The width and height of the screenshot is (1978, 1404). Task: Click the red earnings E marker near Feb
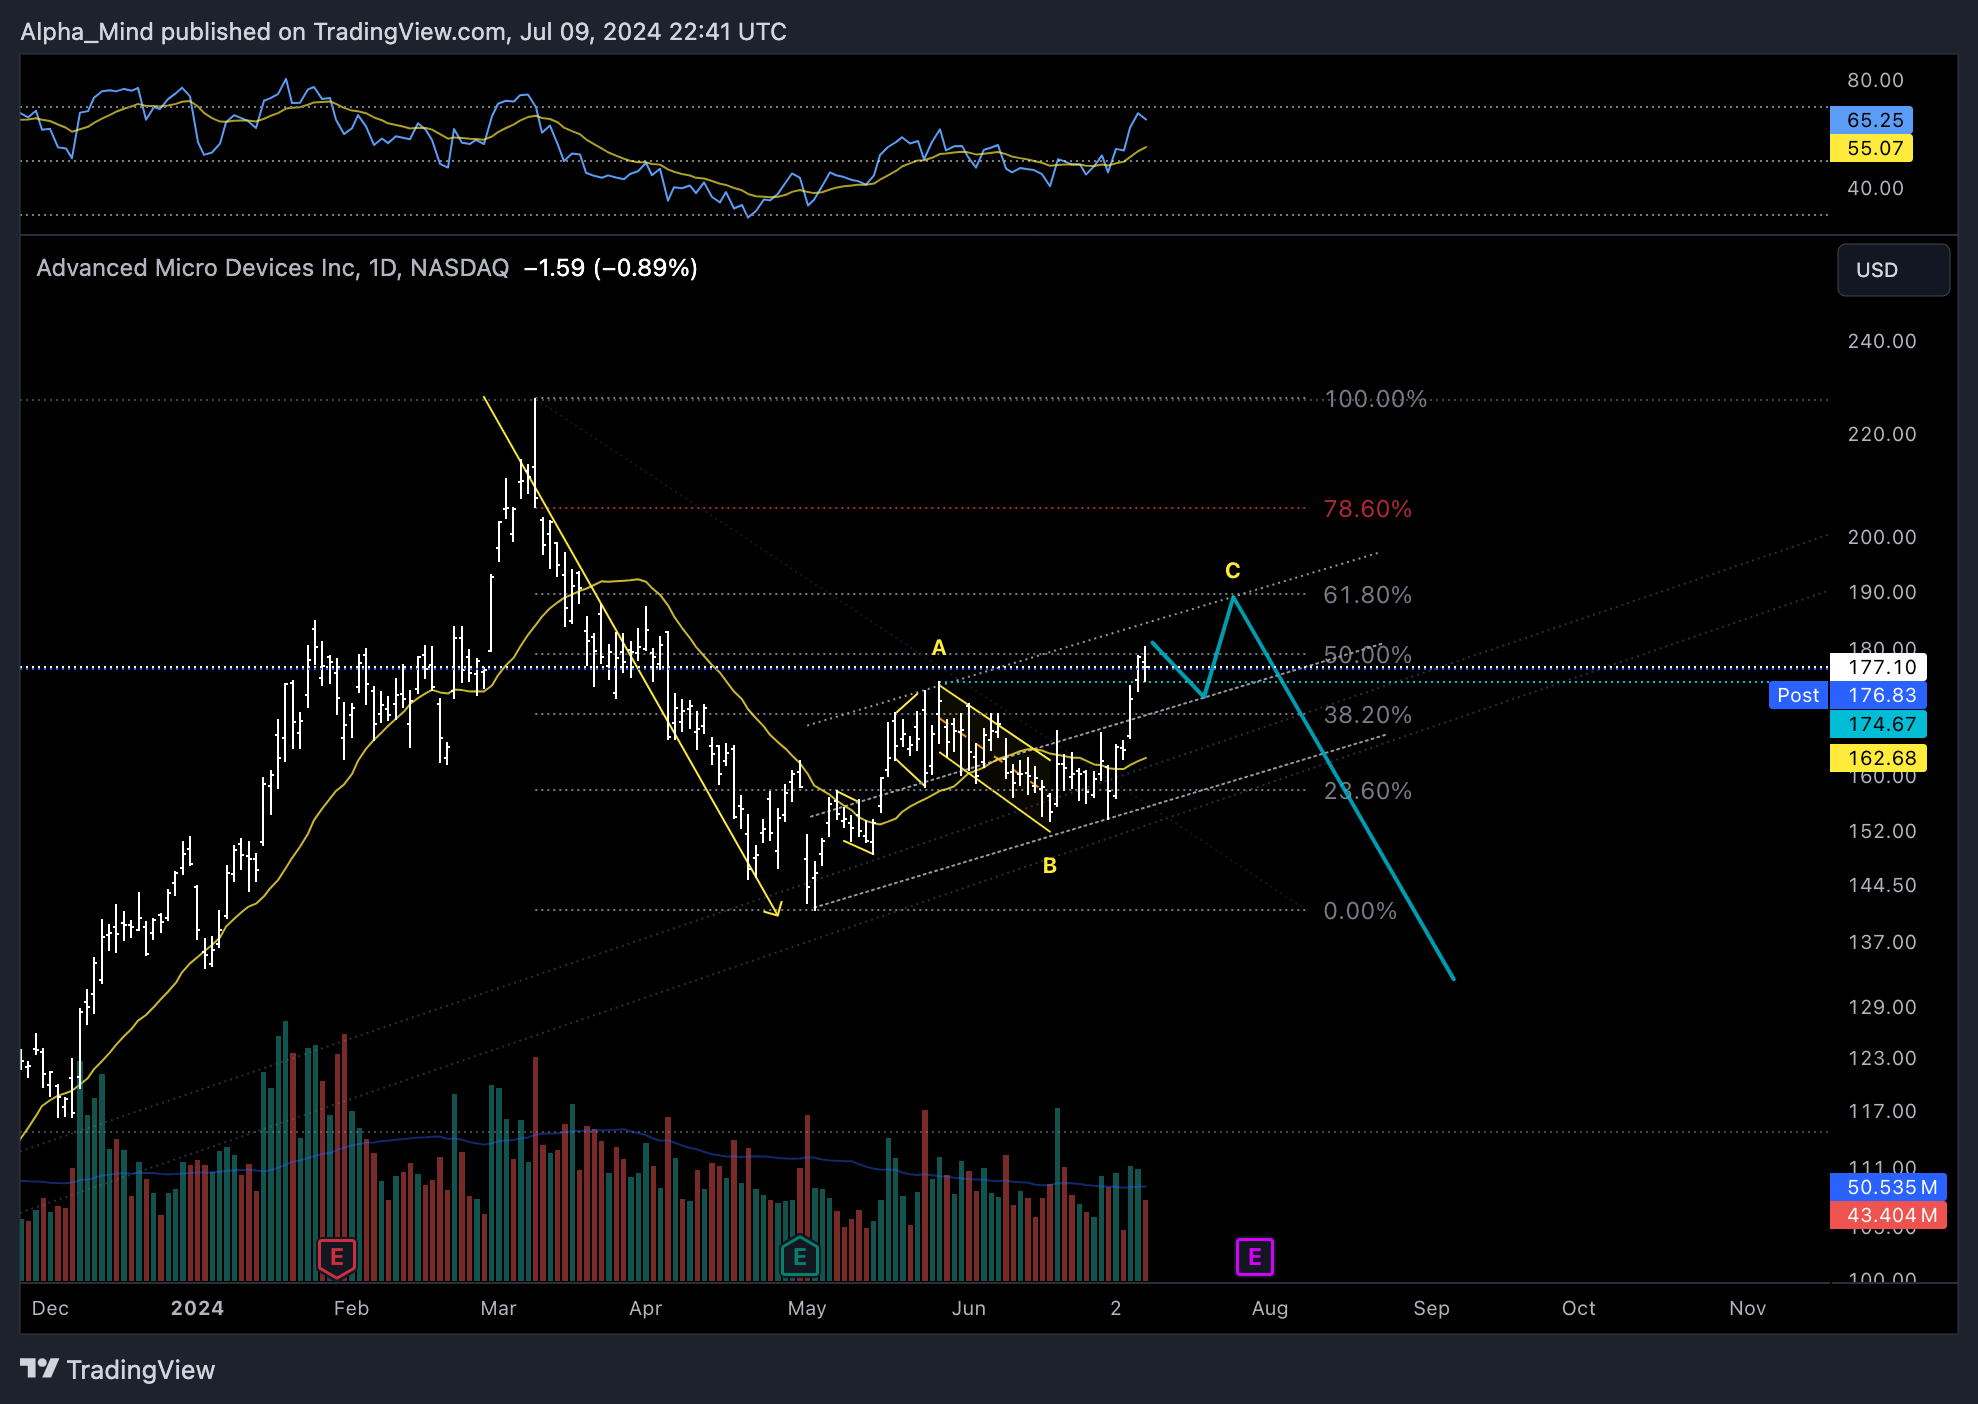coord(337,1257)
